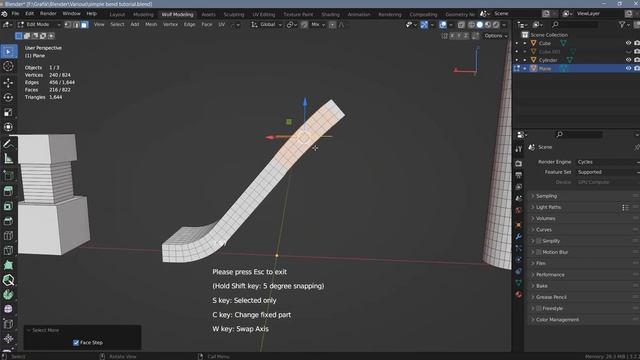Click the outliner search field
640x360 pixels.
point(575,25)
